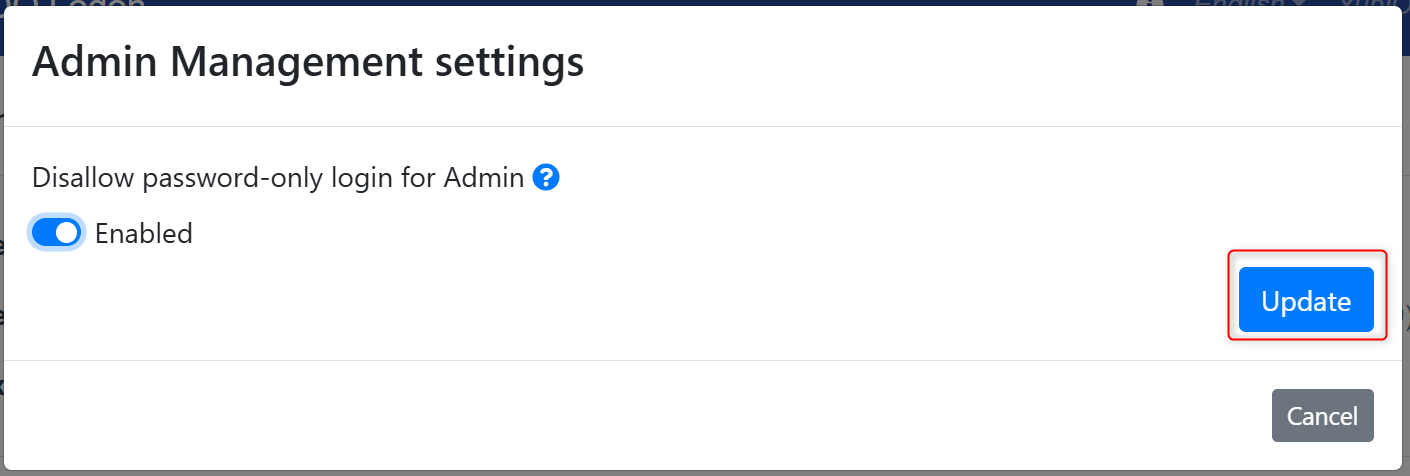Open the tooltip icon beside Admin label

[x=546, y=178]
